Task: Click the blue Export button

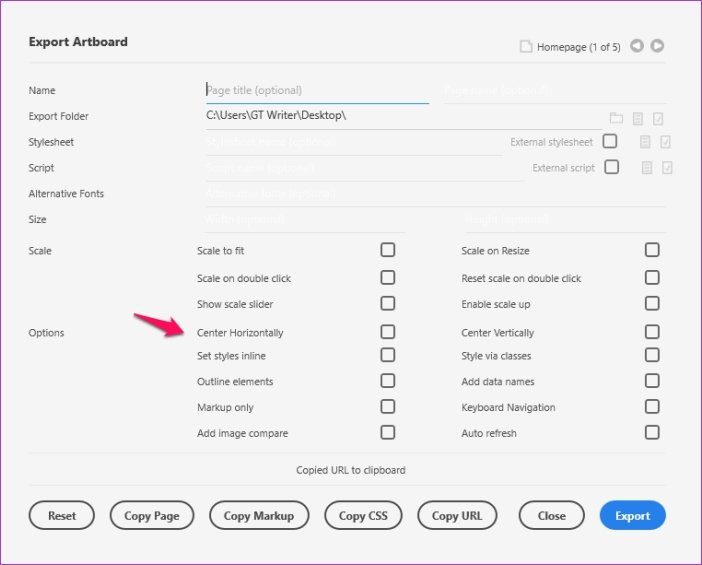Action: pos(632,515)
